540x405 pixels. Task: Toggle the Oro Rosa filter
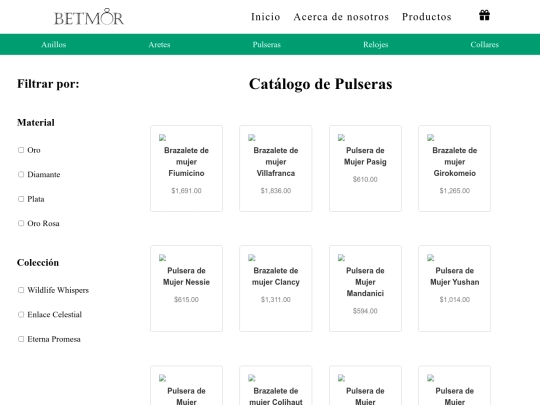(x=21, y=223)
